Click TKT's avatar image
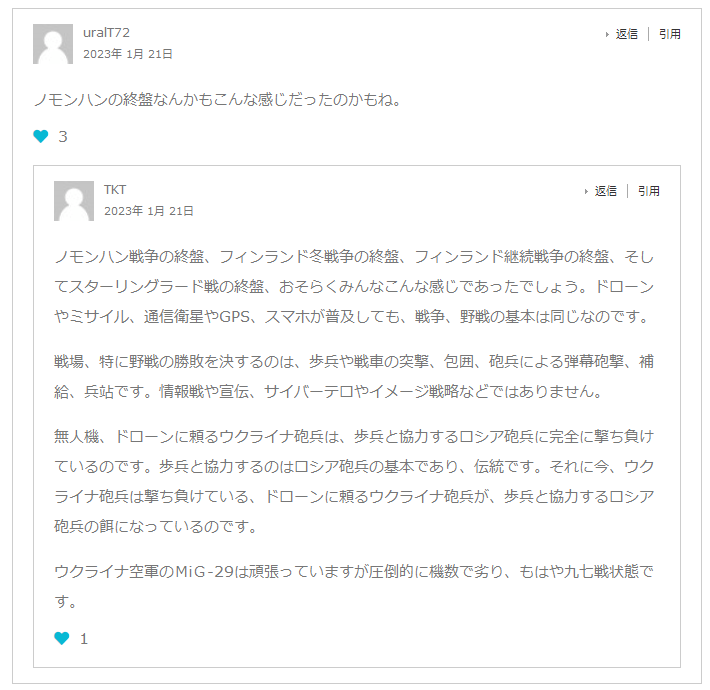The height and width of the screenshot is (690, 710). click(74, 201)
